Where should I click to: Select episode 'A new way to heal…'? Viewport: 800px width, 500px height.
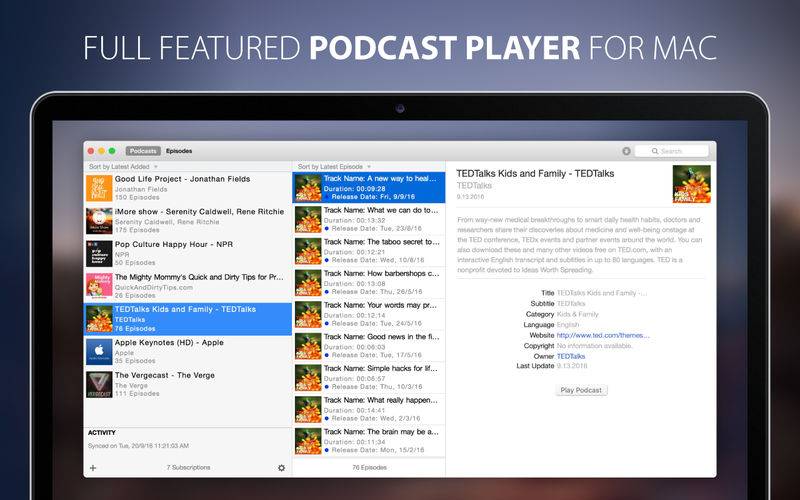tap(369, 187)
